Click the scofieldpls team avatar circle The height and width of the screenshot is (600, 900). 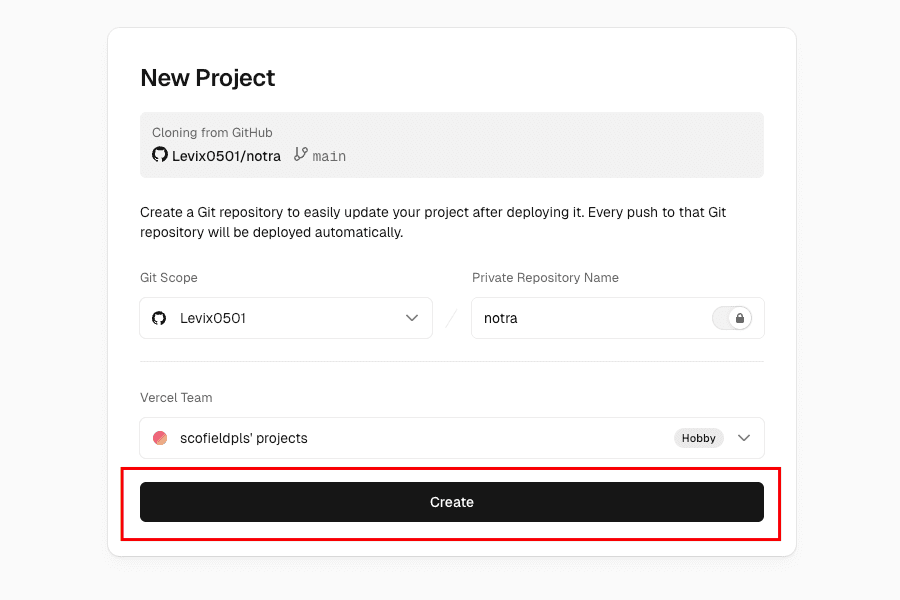tap(160, 438)
